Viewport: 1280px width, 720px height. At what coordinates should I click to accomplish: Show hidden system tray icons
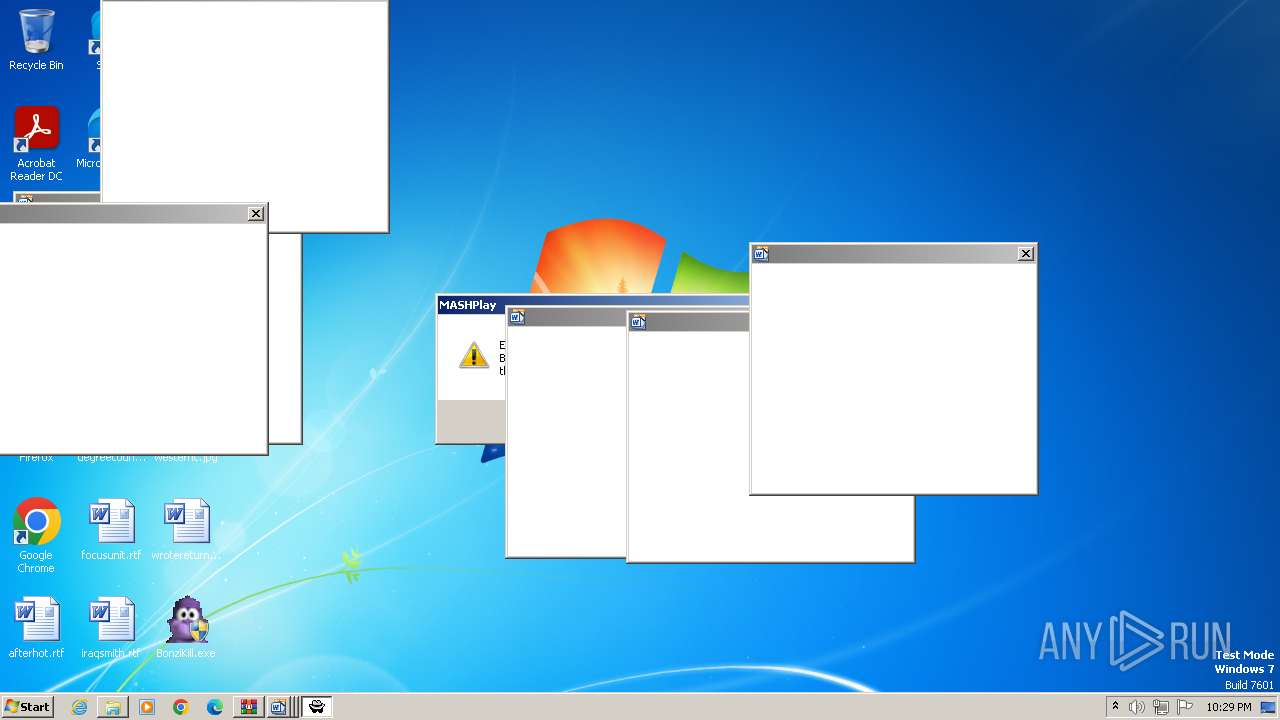click(1116, 707)
